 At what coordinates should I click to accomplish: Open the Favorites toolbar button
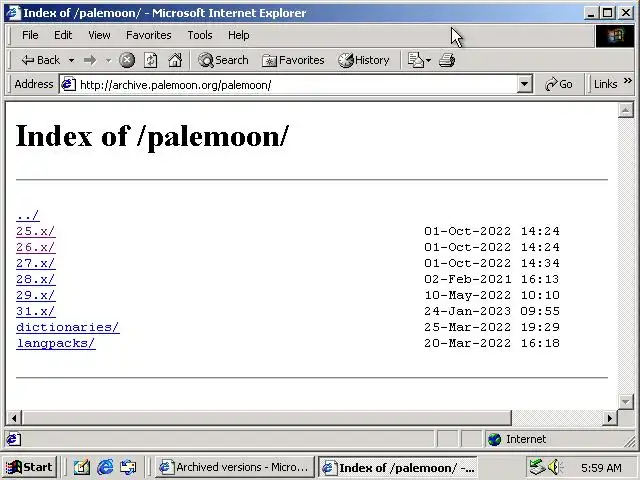(293, 60)
